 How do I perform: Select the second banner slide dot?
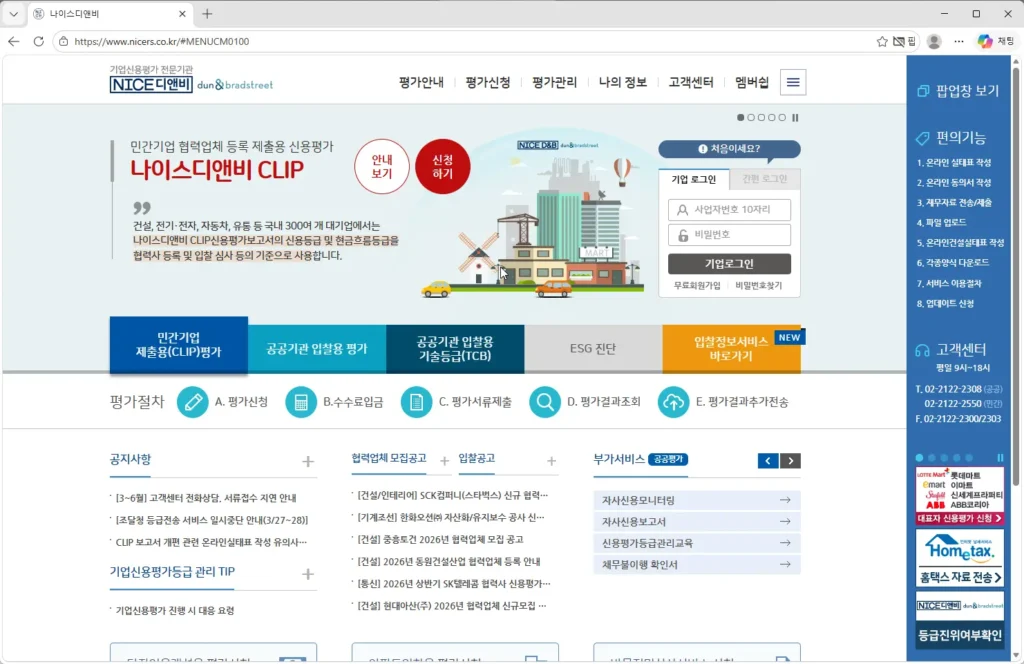point(751,118)
